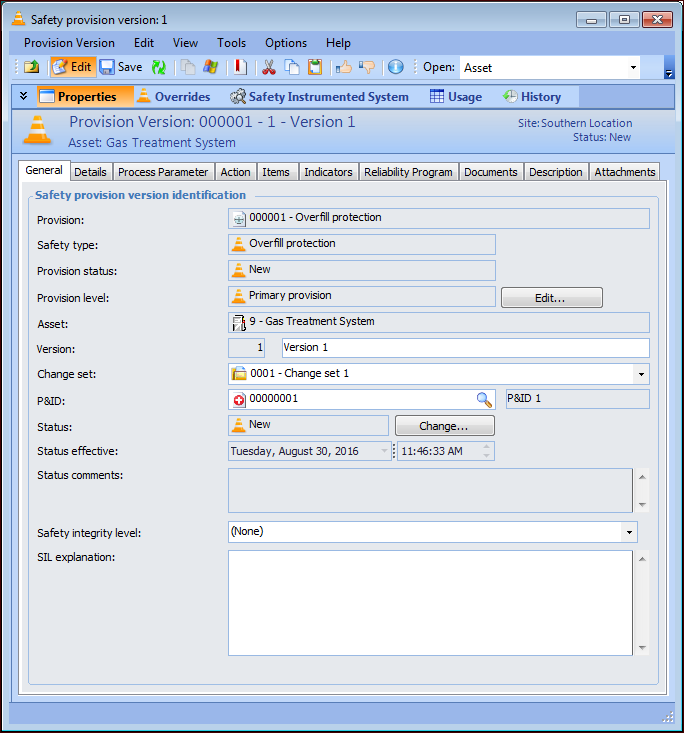684x733 pixels.
Task: Select the Items tab
Action: (276, 172)
